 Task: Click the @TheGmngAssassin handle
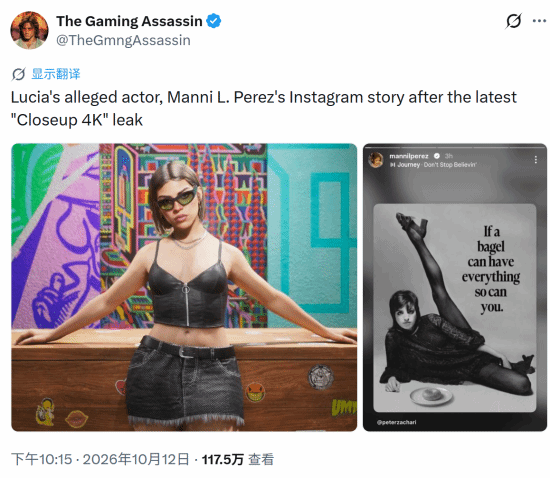(123, 40)
